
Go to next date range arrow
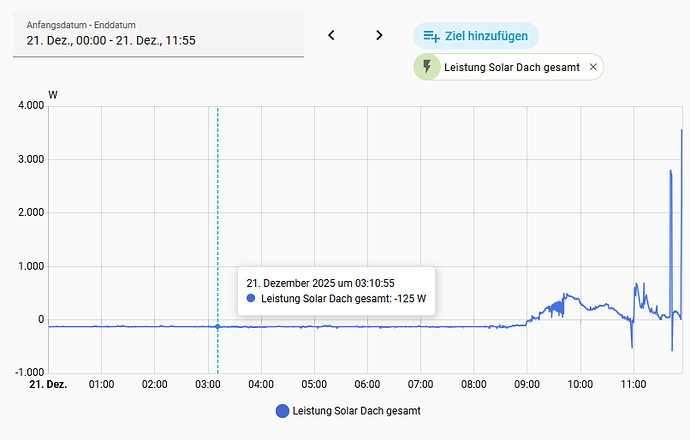[379, 35]
